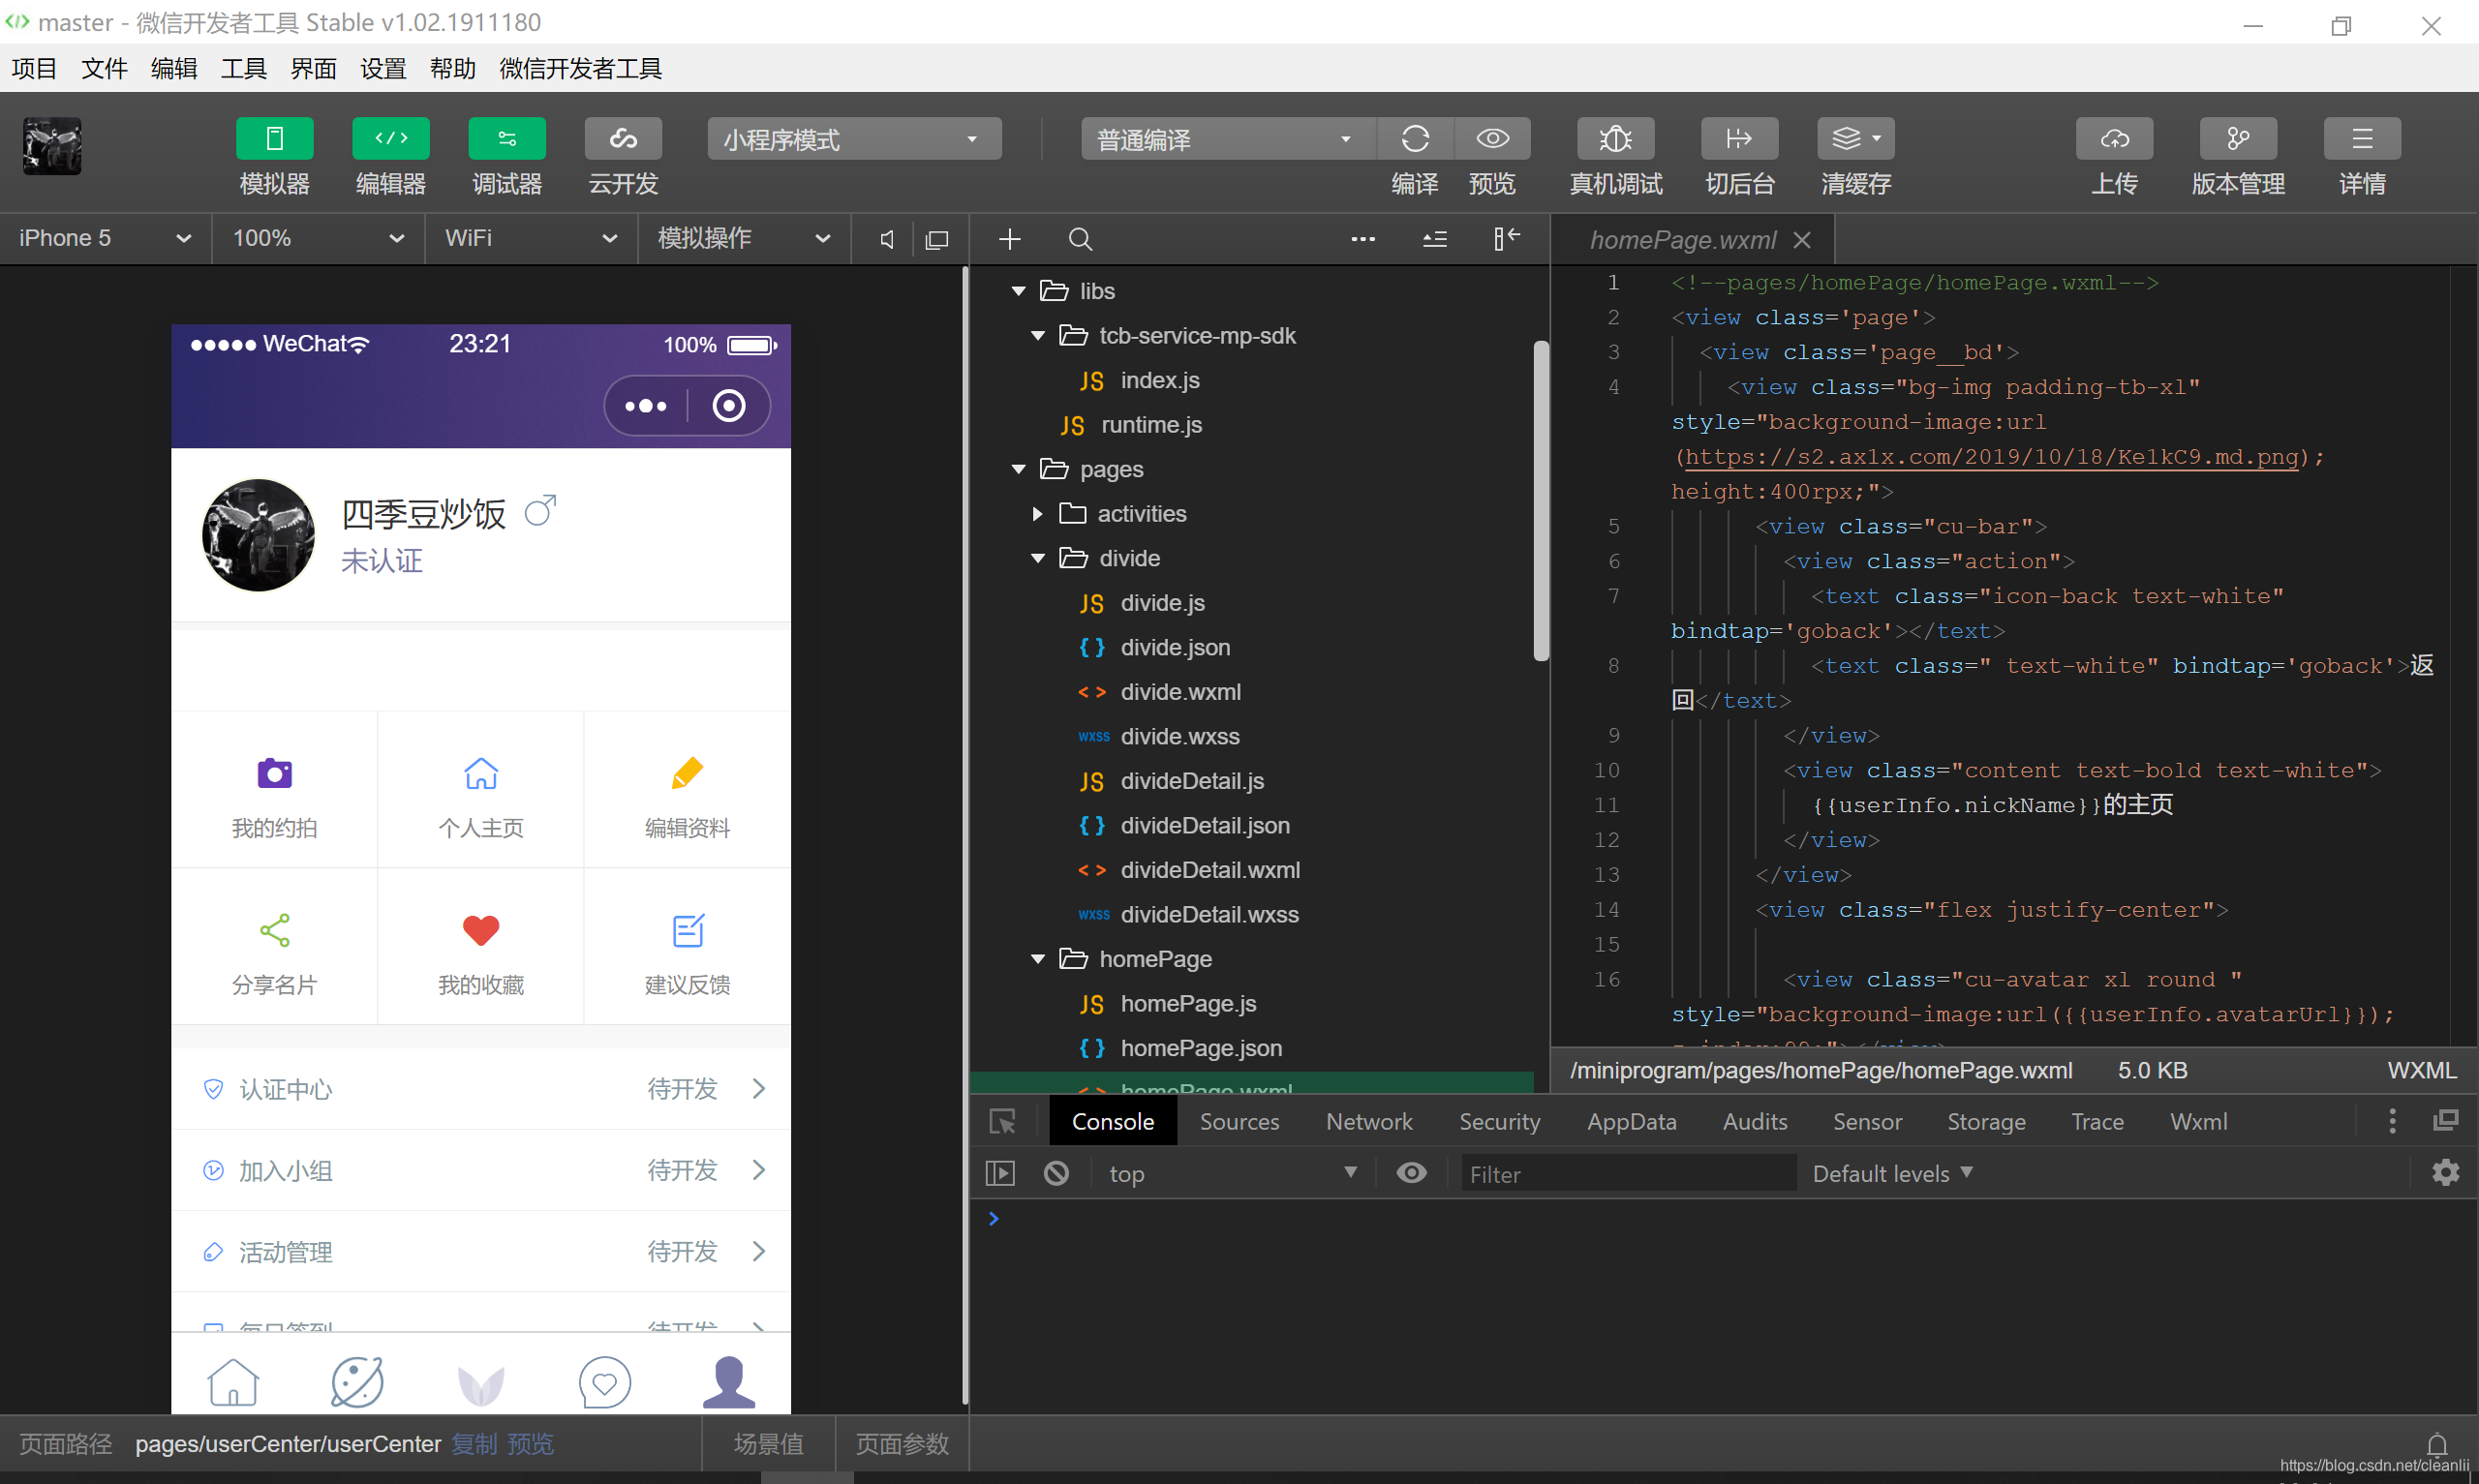Switch to the Wxml tab

coord(2198,1122)
